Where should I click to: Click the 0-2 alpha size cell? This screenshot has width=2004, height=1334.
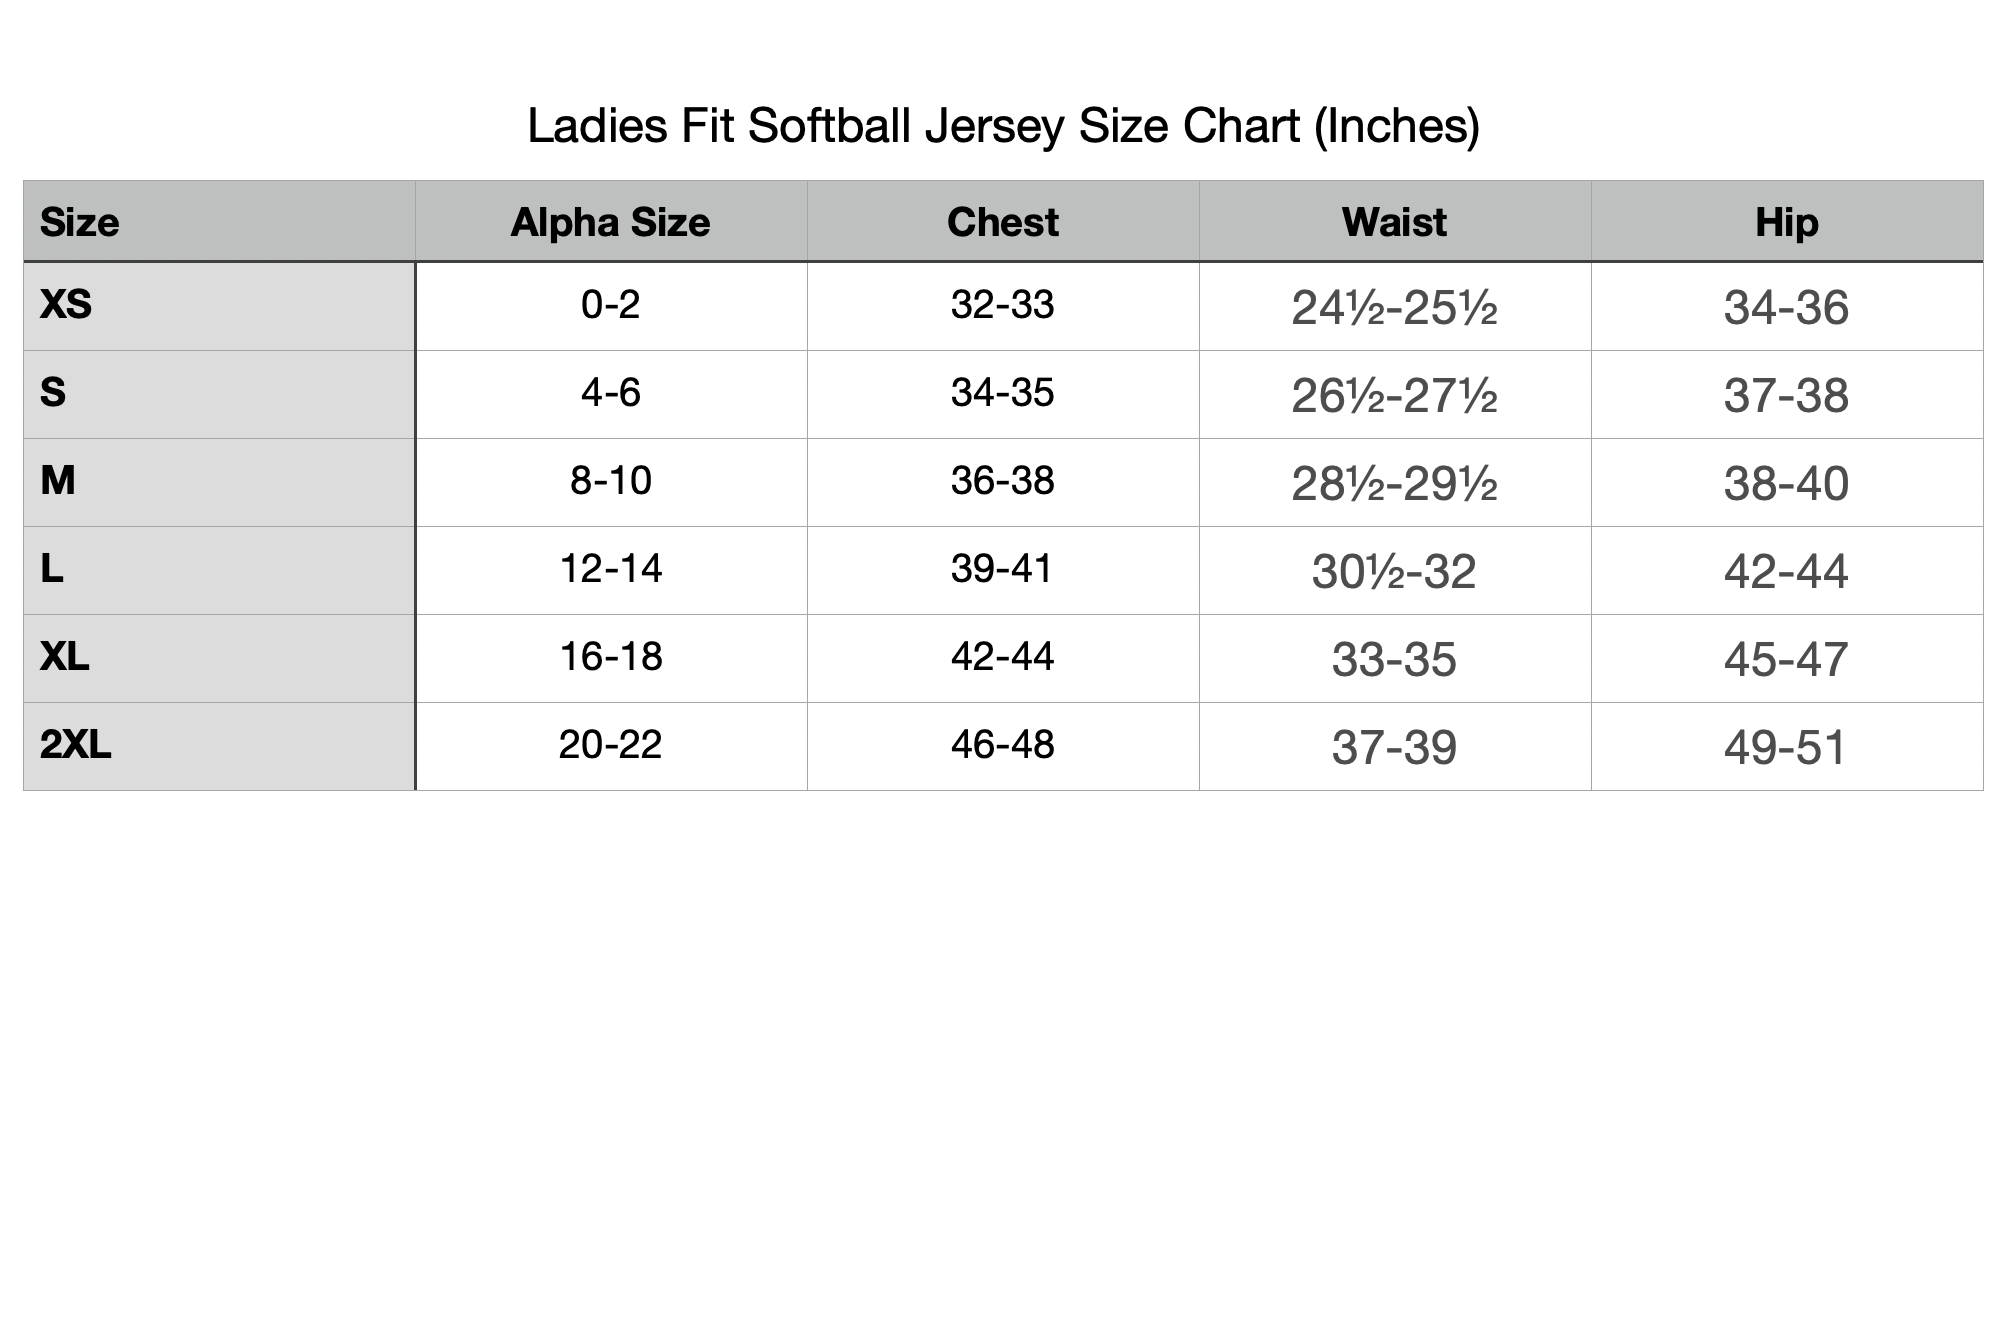pos(610,304)
